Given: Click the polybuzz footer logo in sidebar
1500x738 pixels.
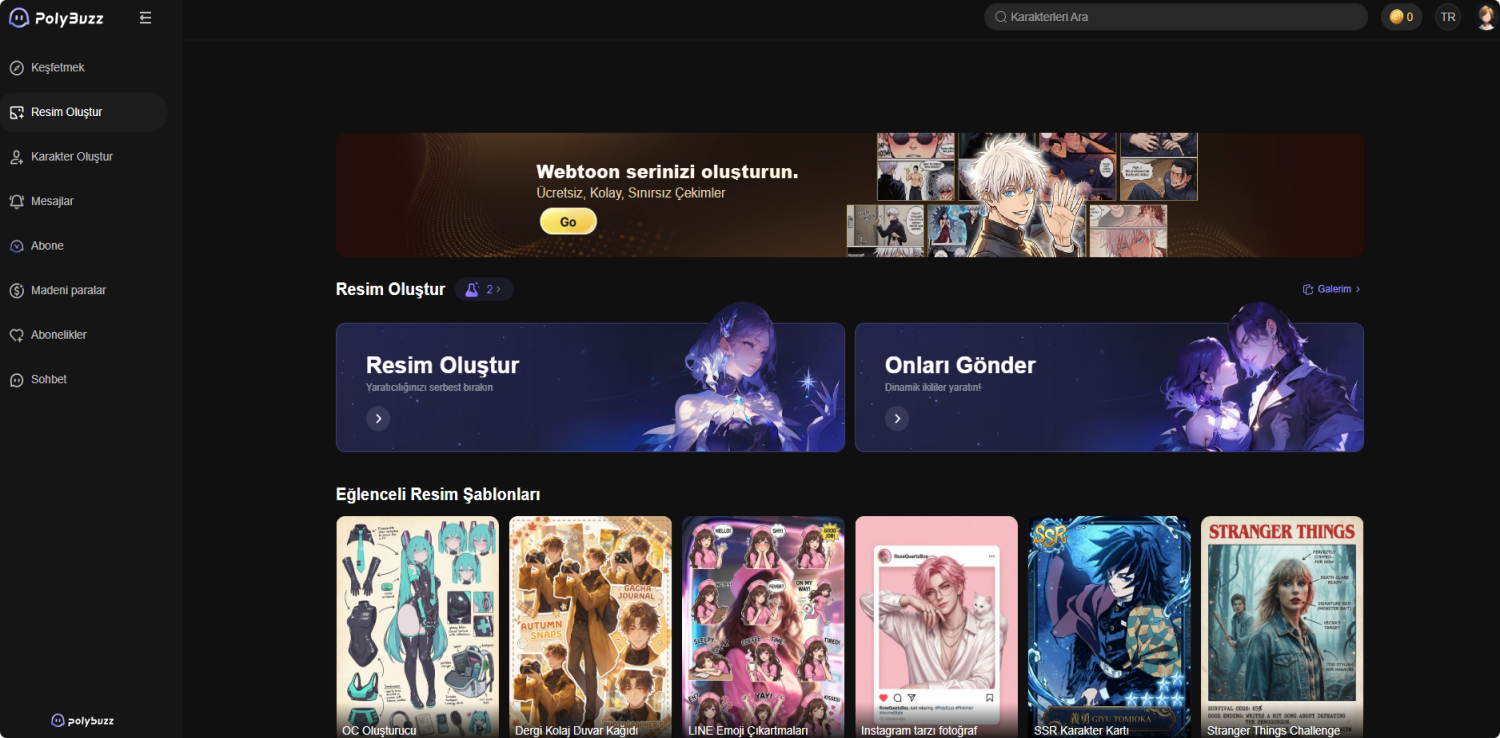Looking at the screenshot, I should point(83,720).
